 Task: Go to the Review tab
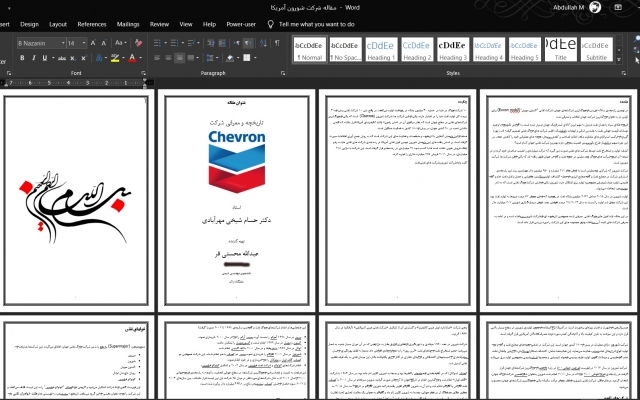pos(159,24)
